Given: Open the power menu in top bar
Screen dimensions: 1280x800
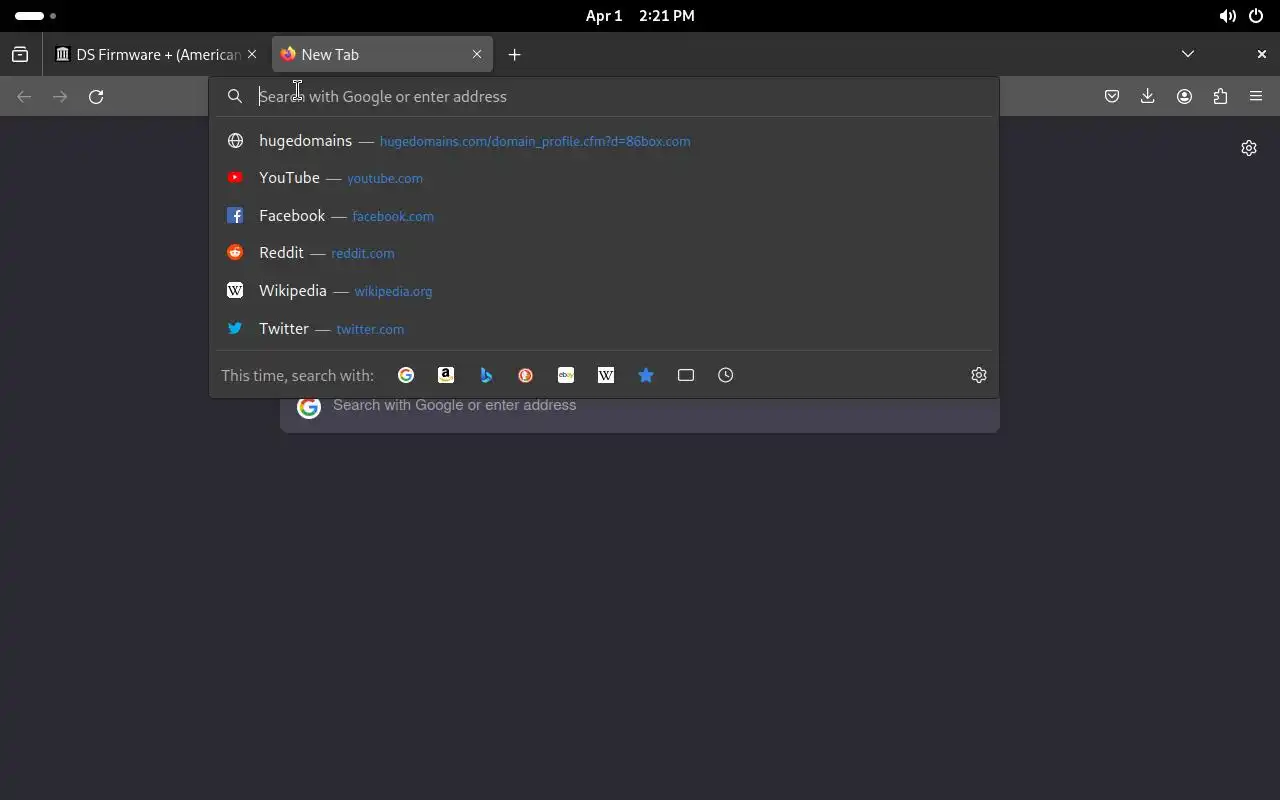Looking at the screenshot, I should (x=1256, y=16).
